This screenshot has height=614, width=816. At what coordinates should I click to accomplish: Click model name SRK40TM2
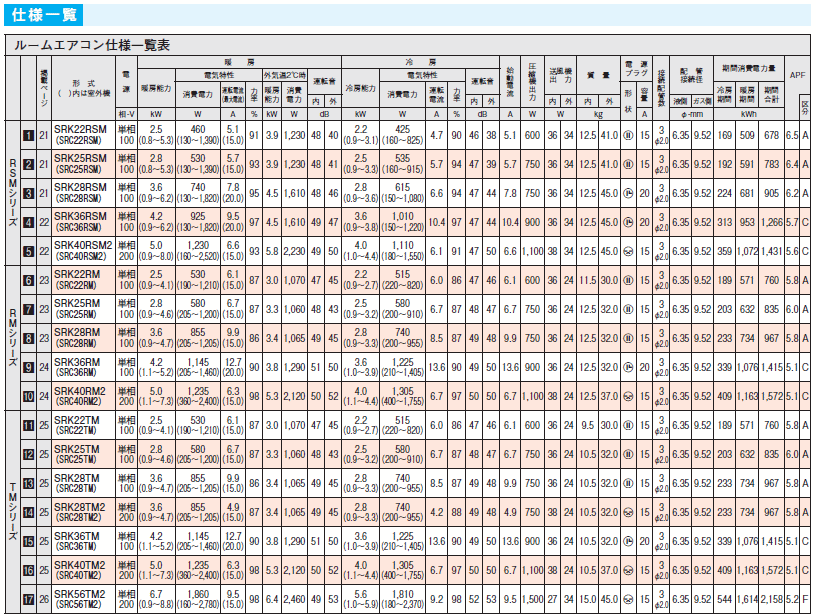[x=80, y=565]
